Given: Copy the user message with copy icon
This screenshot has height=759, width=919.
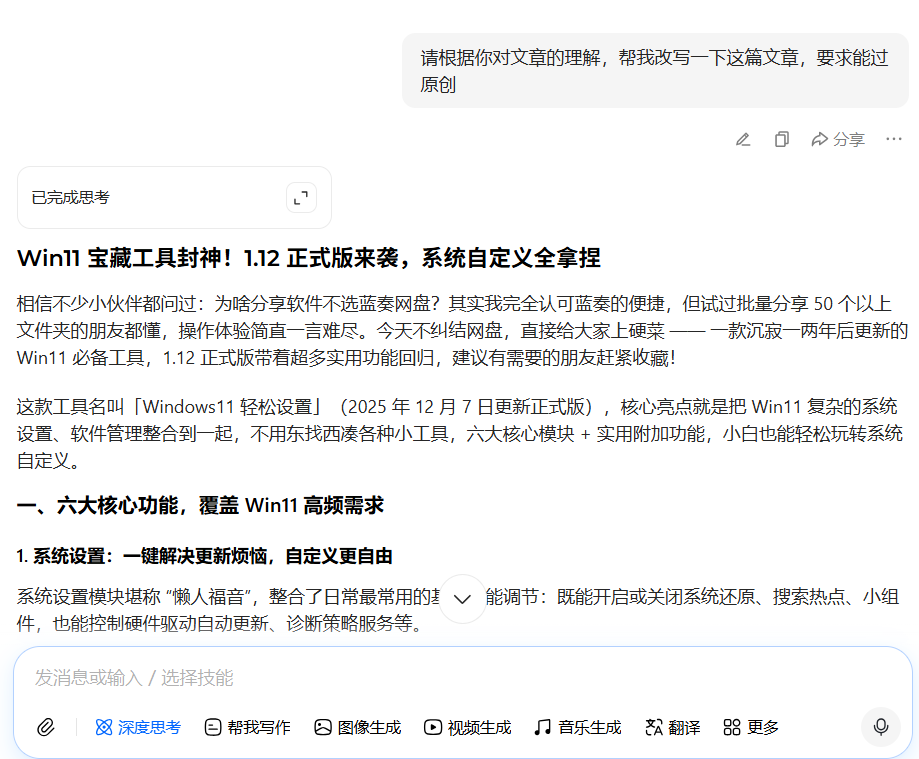Looking at the screenshot, I should coord(782,139).
